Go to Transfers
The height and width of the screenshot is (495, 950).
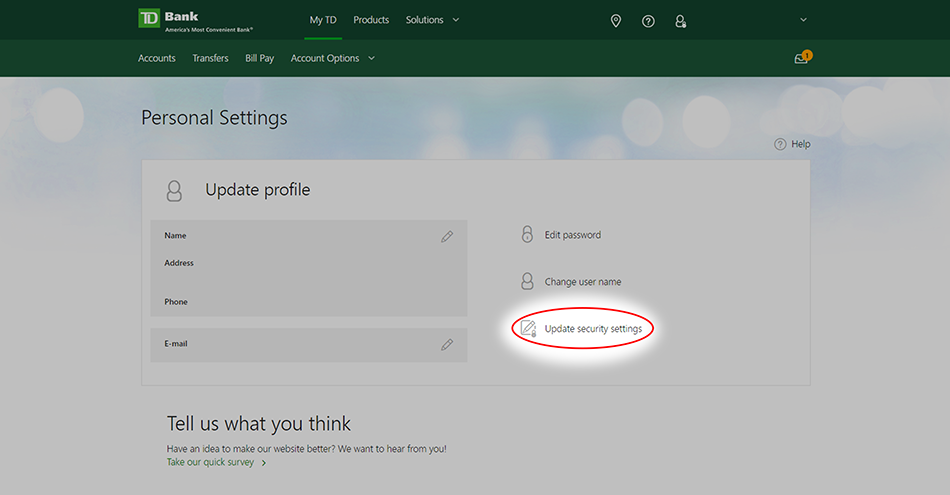(x=210, y=58)
